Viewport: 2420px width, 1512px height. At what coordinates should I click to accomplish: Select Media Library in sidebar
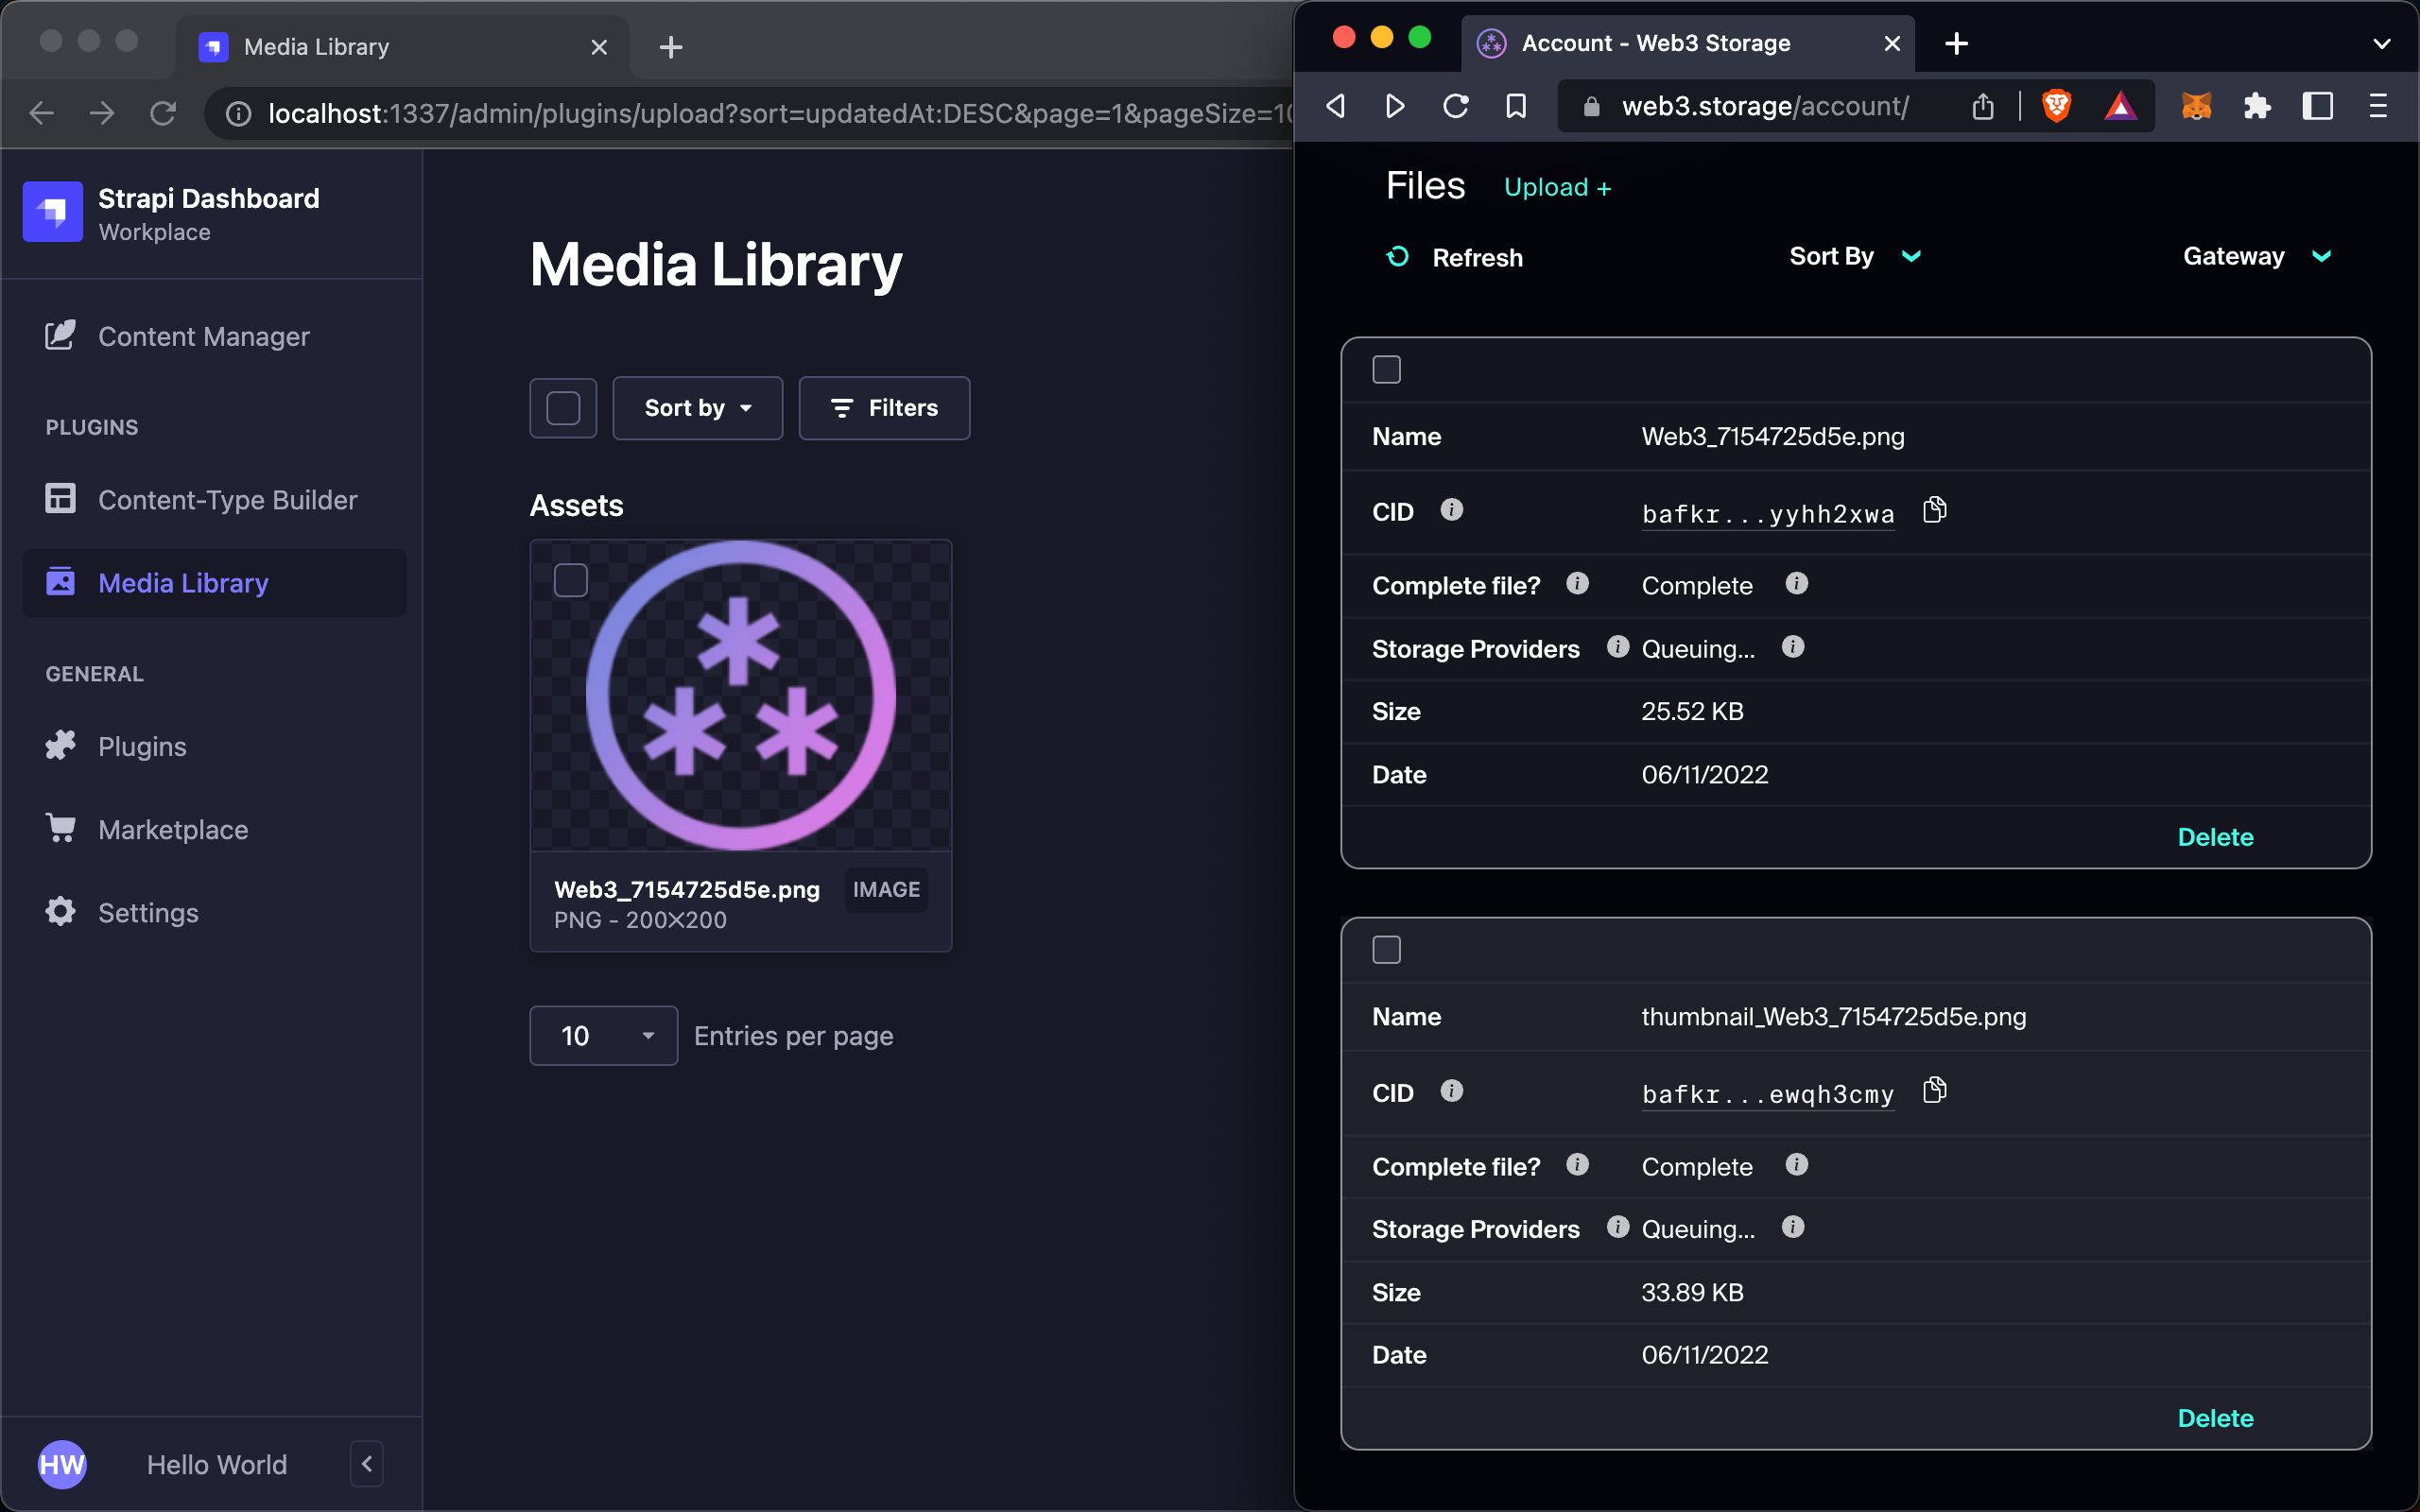click(214, 583)
